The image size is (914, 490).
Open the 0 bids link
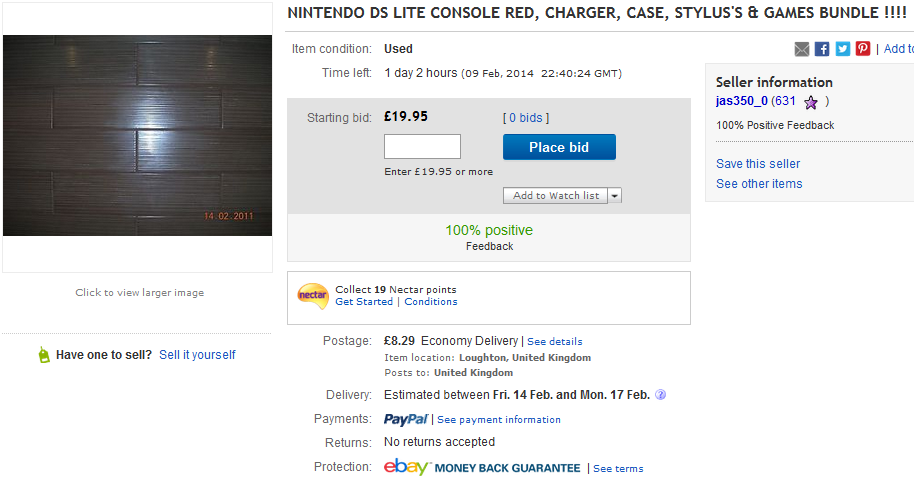tap(526, 118)
